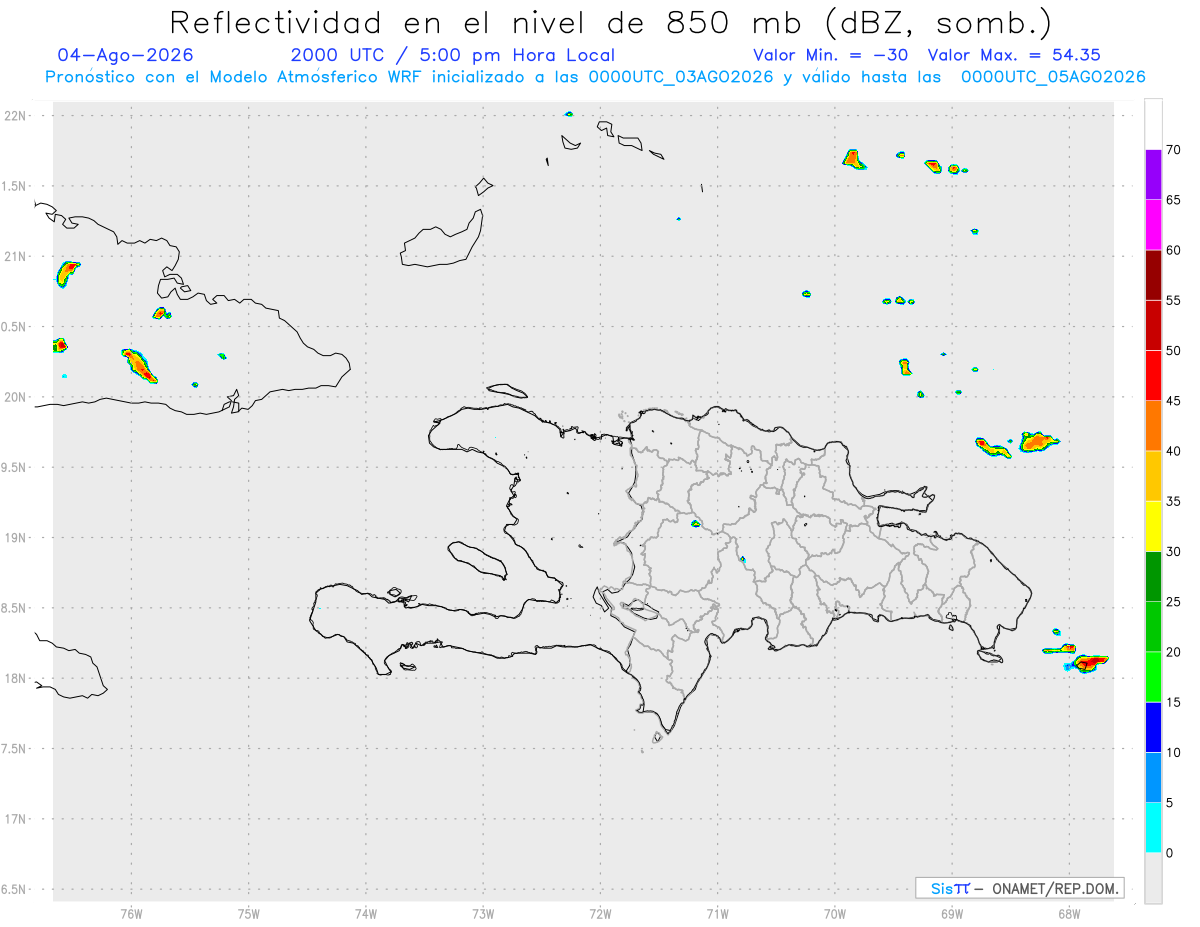The height and width of the screenshot is (927, 1200).
Task: Click the '22N' latitude label
Action: coord(16,116)
